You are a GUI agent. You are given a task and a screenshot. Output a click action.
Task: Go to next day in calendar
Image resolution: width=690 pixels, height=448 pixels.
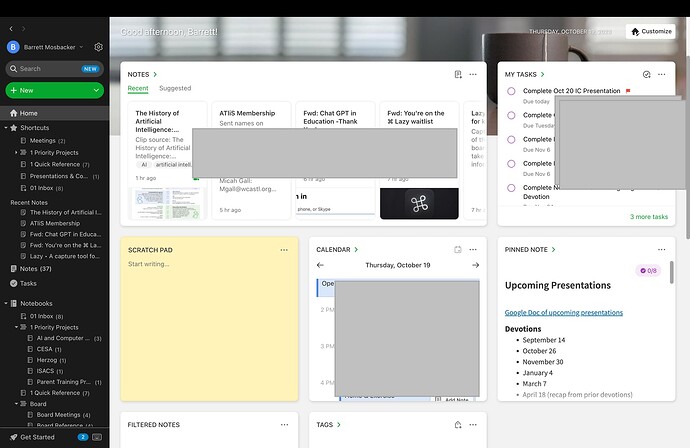click(475, 265)
